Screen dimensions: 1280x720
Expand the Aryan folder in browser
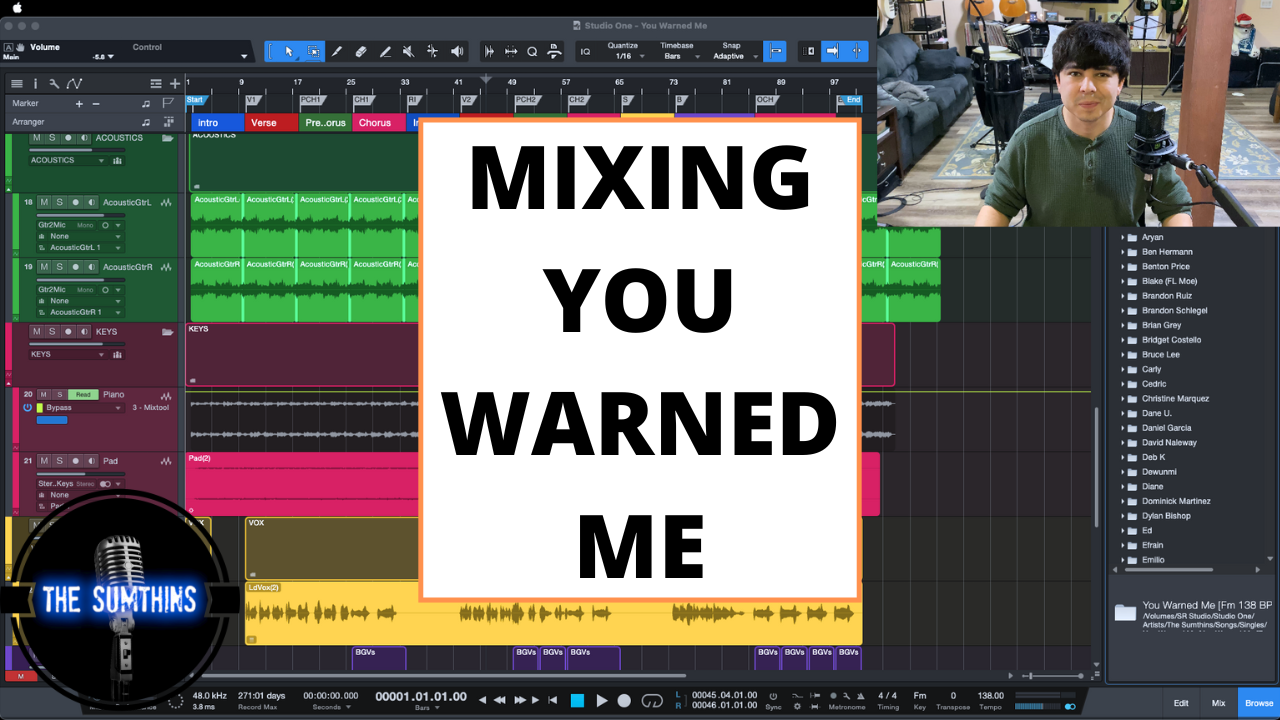pos(1122,238)
